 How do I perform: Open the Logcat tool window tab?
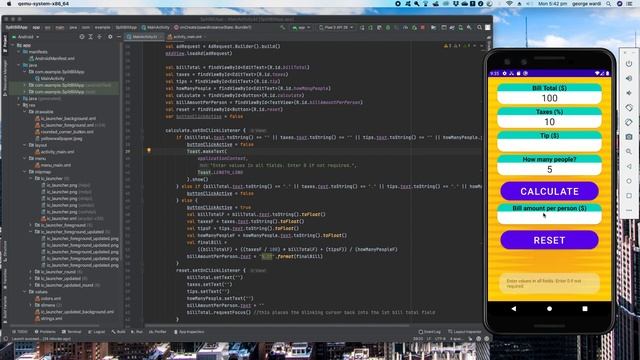97,332
